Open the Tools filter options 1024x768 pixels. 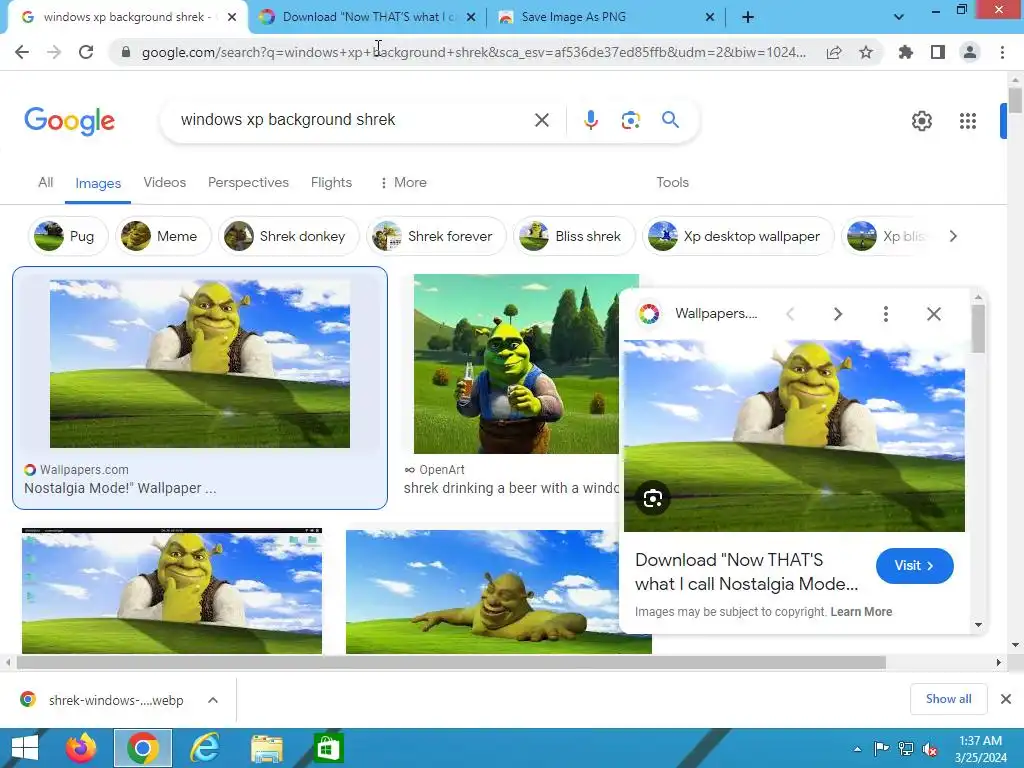tap(673, 182)
